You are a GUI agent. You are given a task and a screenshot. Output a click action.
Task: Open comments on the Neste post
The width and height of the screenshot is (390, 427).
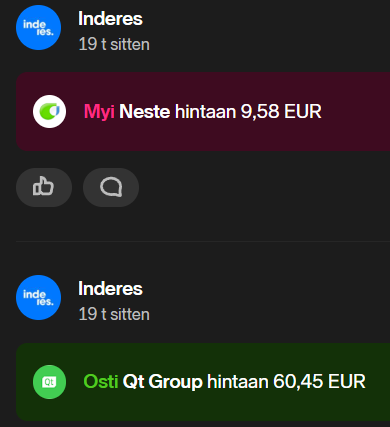tap(111, 187)
